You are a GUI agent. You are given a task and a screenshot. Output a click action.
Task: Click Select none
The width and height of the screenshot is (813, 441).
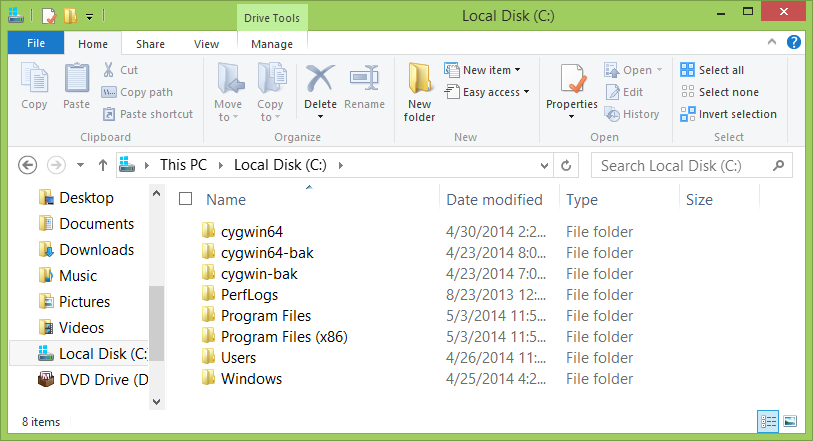[x=720, y=92]
